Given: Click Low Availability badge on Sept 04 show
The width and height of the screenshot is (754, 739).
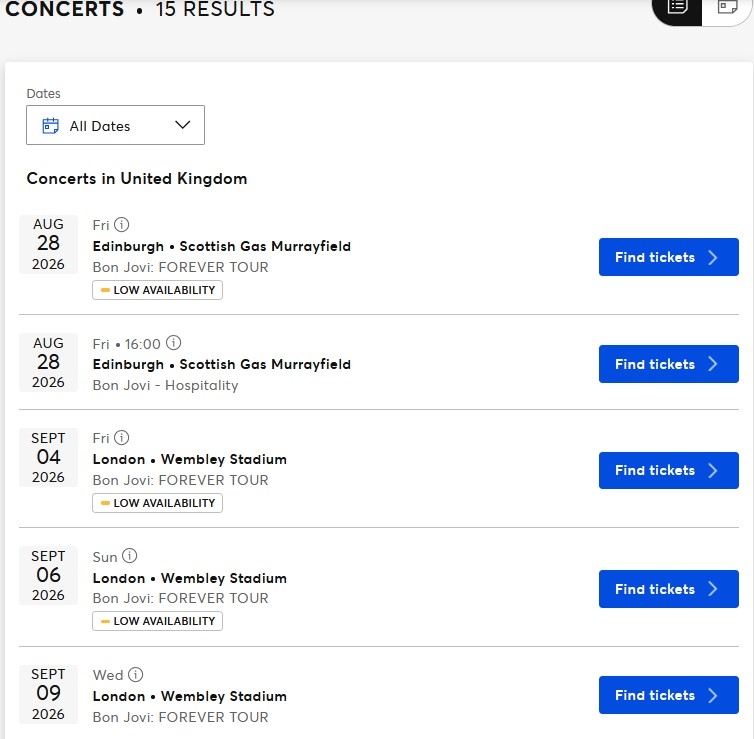Looking at the screenshot, I should [x=157, y=503].
